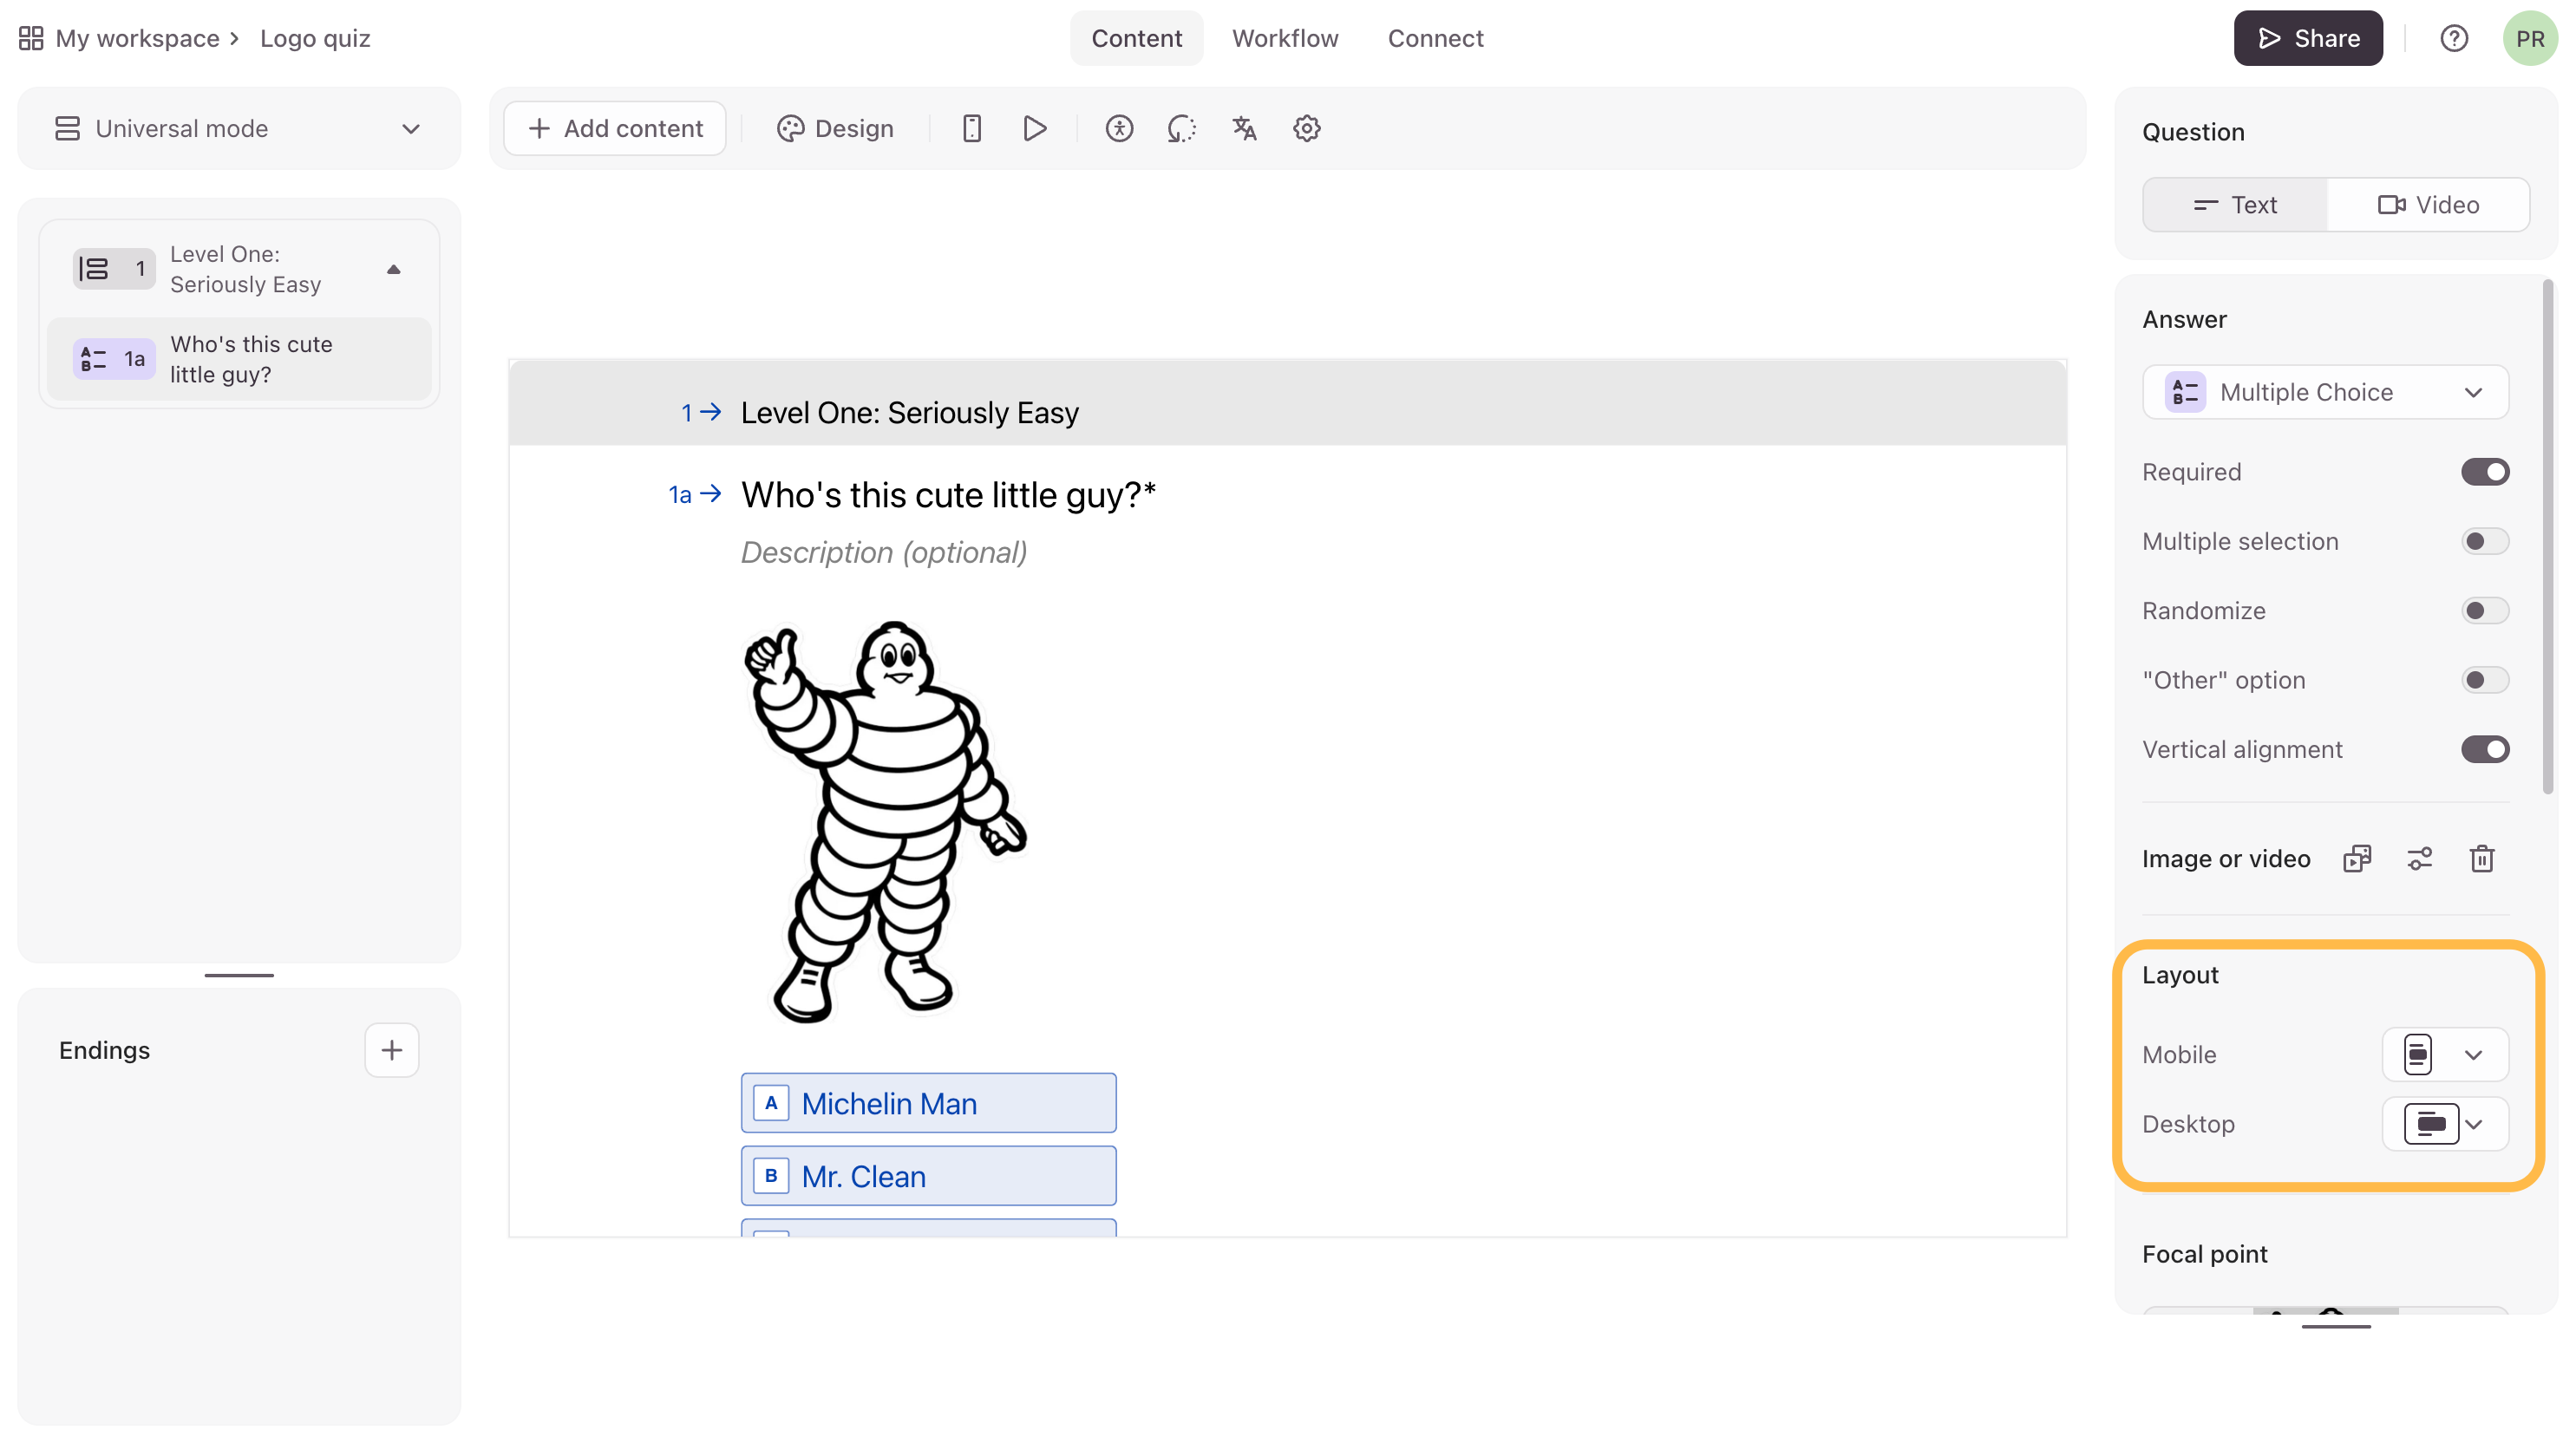Adjust image settings sliders icon
The height and width of the screenshot is (1443, 2576).
[x=2420, y=858]
